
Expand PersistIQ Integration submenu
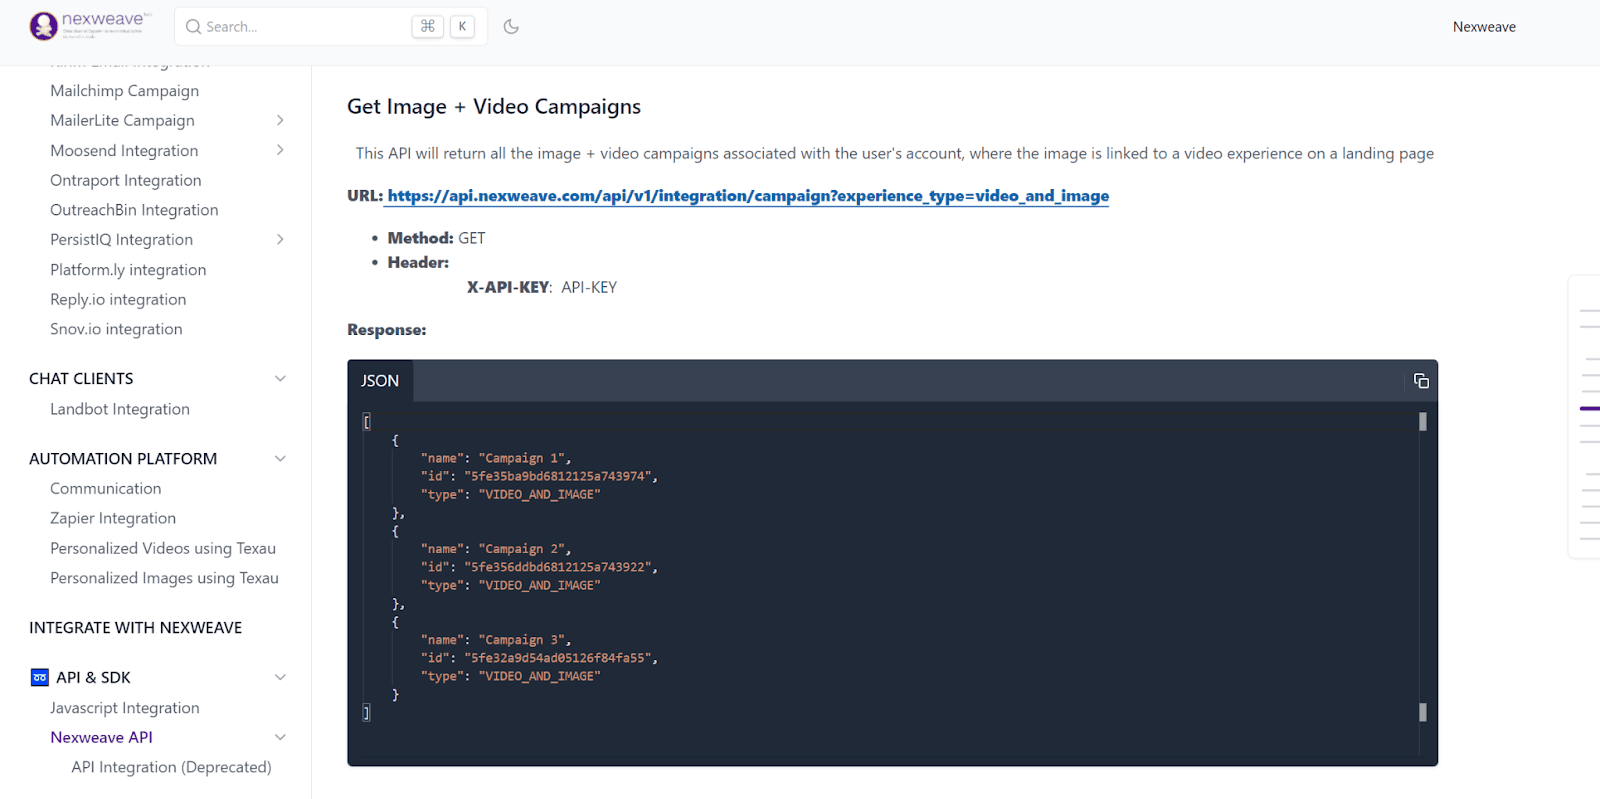[x=280, y=239]
